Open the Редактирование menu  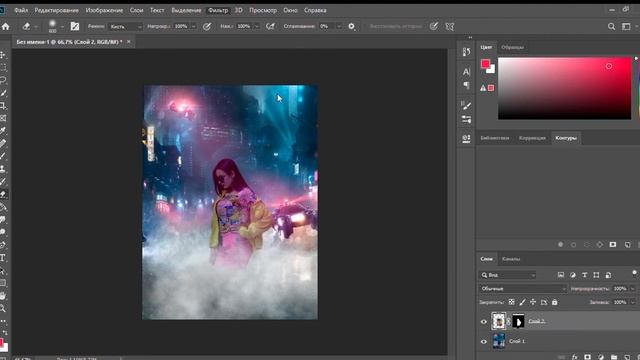[56, 10]
